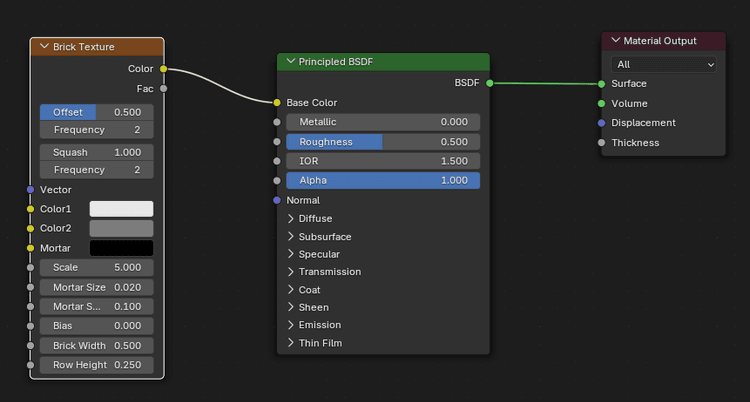Open the black Mortar color swatch
Image resolution: width=750 pixels, height=402 pixels.
pos(121,248)
